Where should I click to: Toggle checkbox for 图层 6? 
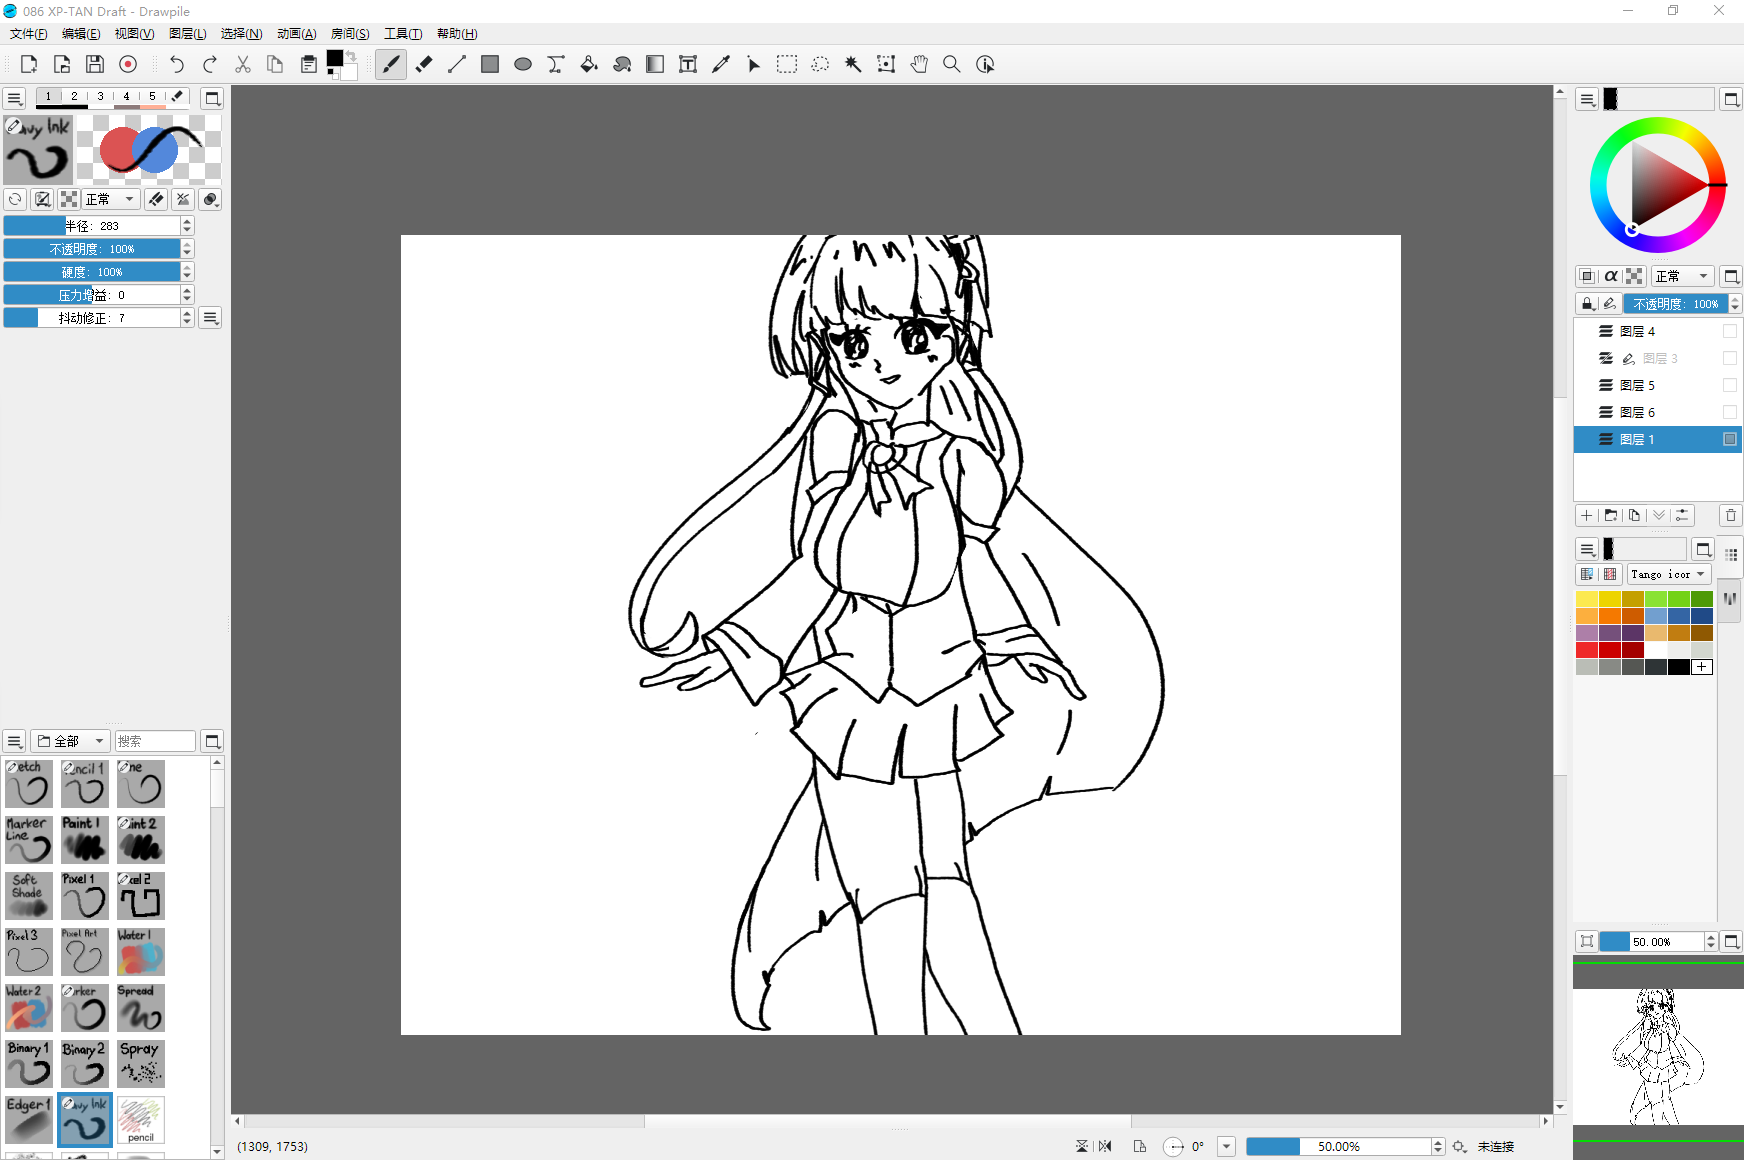[x=1729, y=412]
